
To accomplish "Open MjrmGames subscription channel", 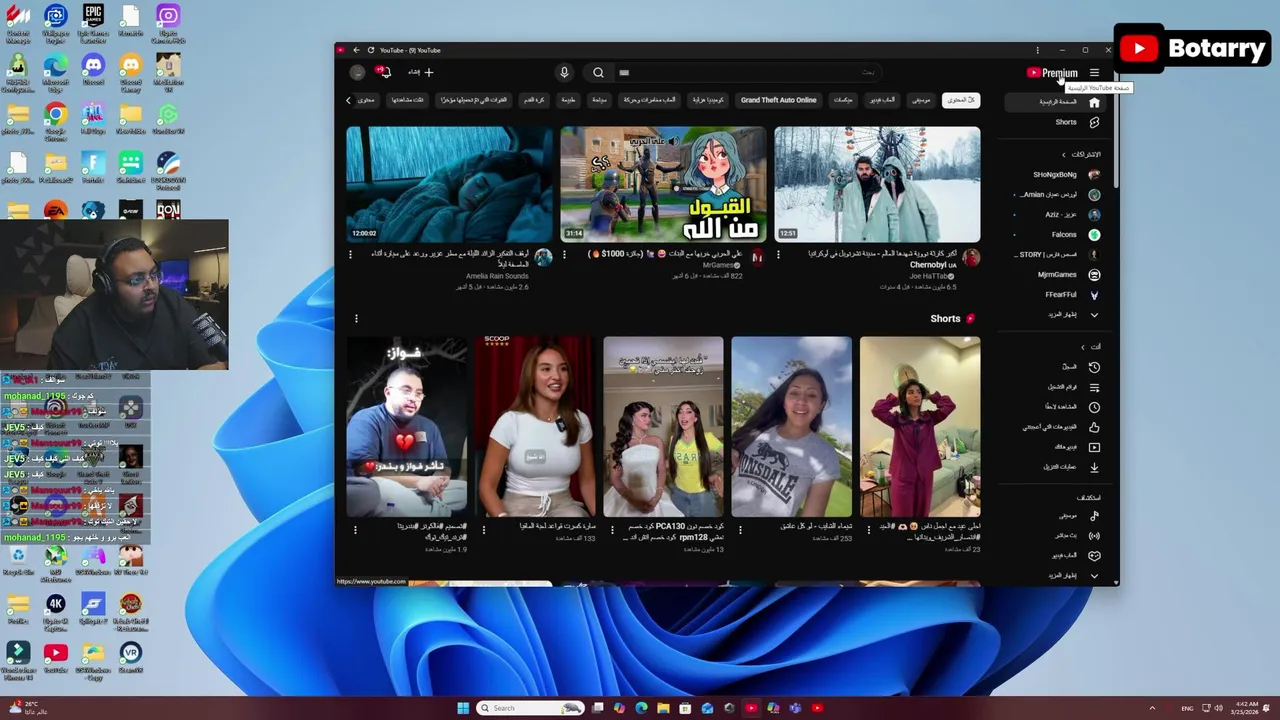I will click(1053, 275).
